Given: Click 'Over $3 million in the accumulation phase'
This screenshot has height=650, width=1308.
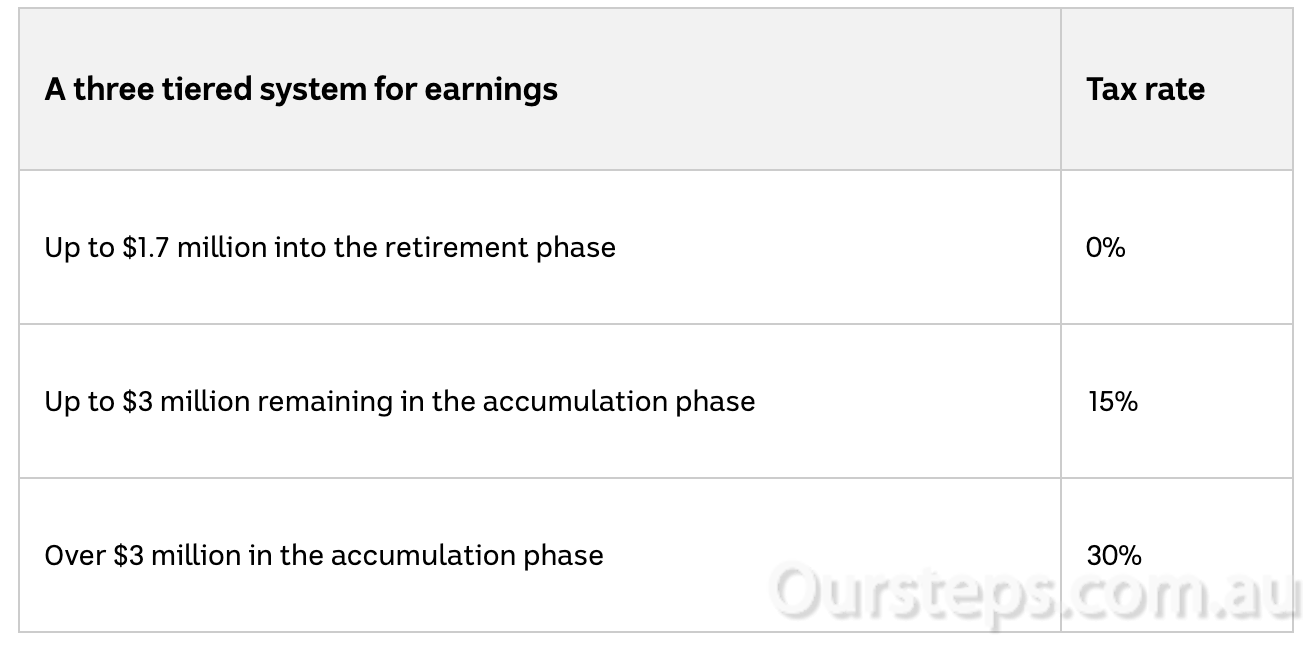Looking at the screenshot, I should pyautogui.click(x=324, y=555).
